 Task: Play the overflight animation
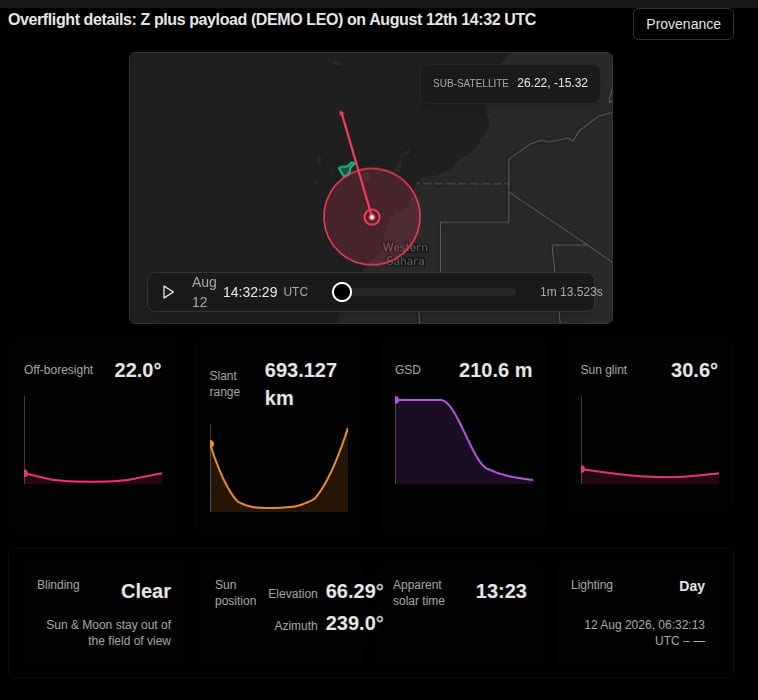[168, 292]
